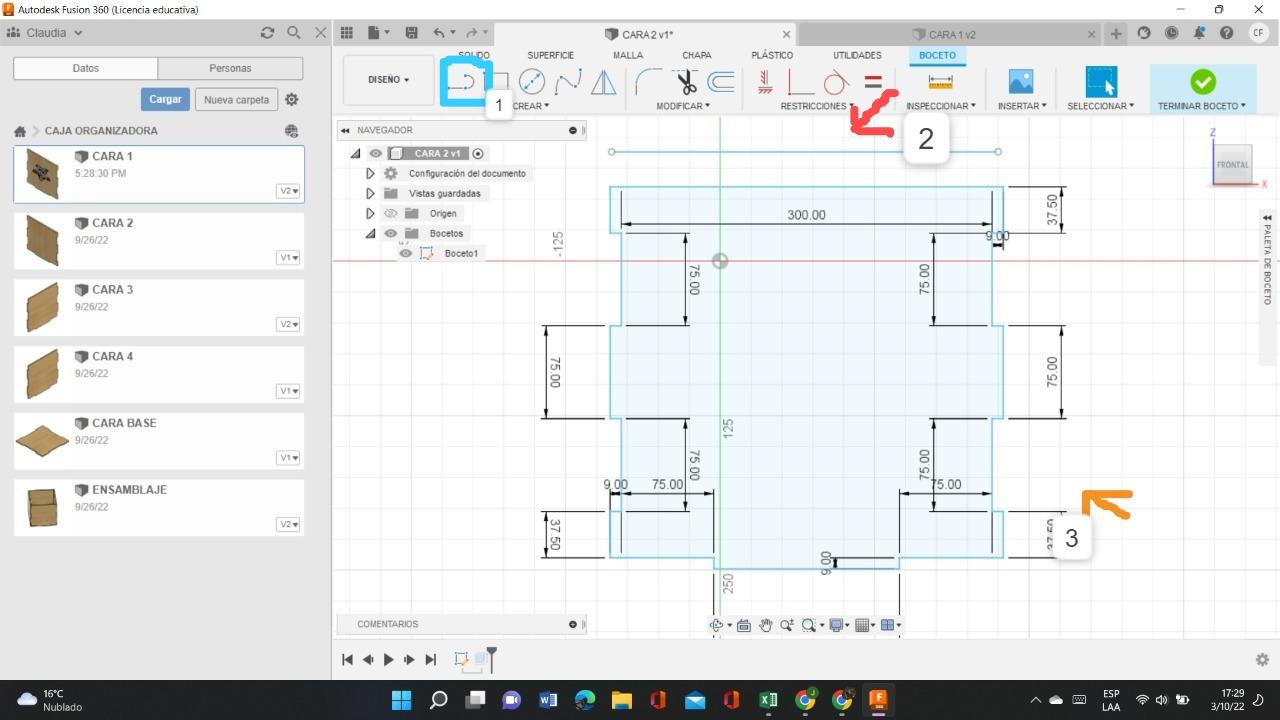
Task: Switch to the UTILIDADES tab
Action: [857, 55]
